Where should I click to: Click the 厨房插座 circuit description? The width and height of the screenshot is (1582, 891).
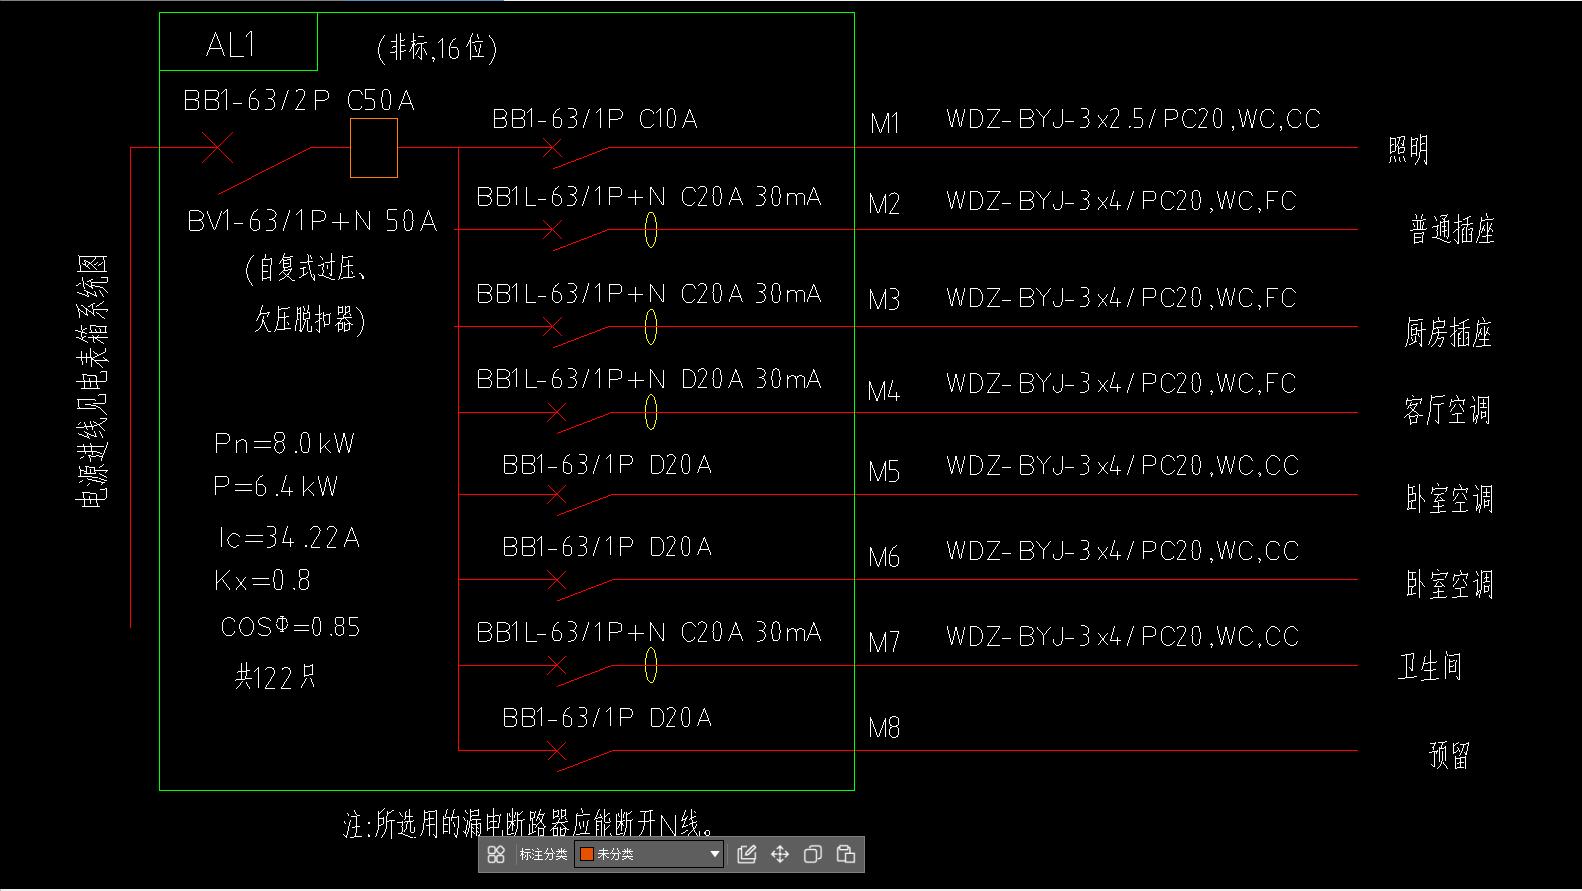[1448, 333]
